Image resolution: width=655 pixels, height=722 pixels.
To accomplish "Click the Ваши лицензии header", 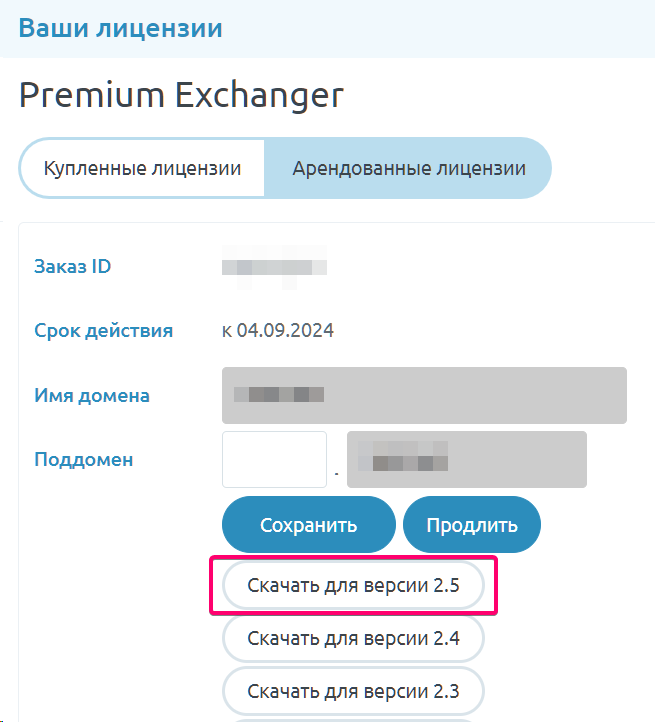I will click(120, 27).
